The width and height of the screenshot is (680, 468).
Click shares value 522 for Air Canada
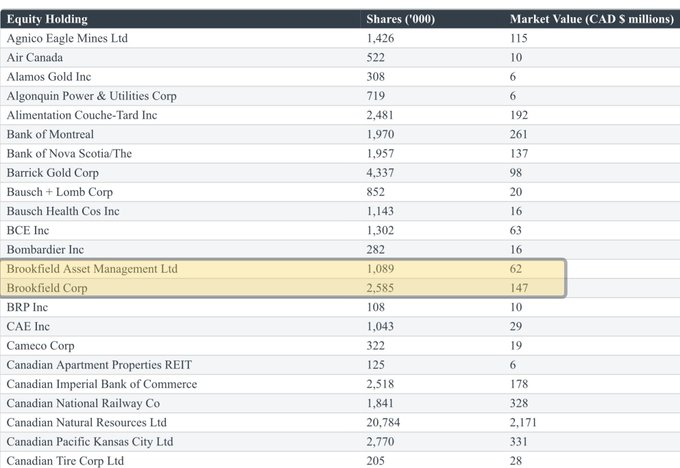point(376,57)
